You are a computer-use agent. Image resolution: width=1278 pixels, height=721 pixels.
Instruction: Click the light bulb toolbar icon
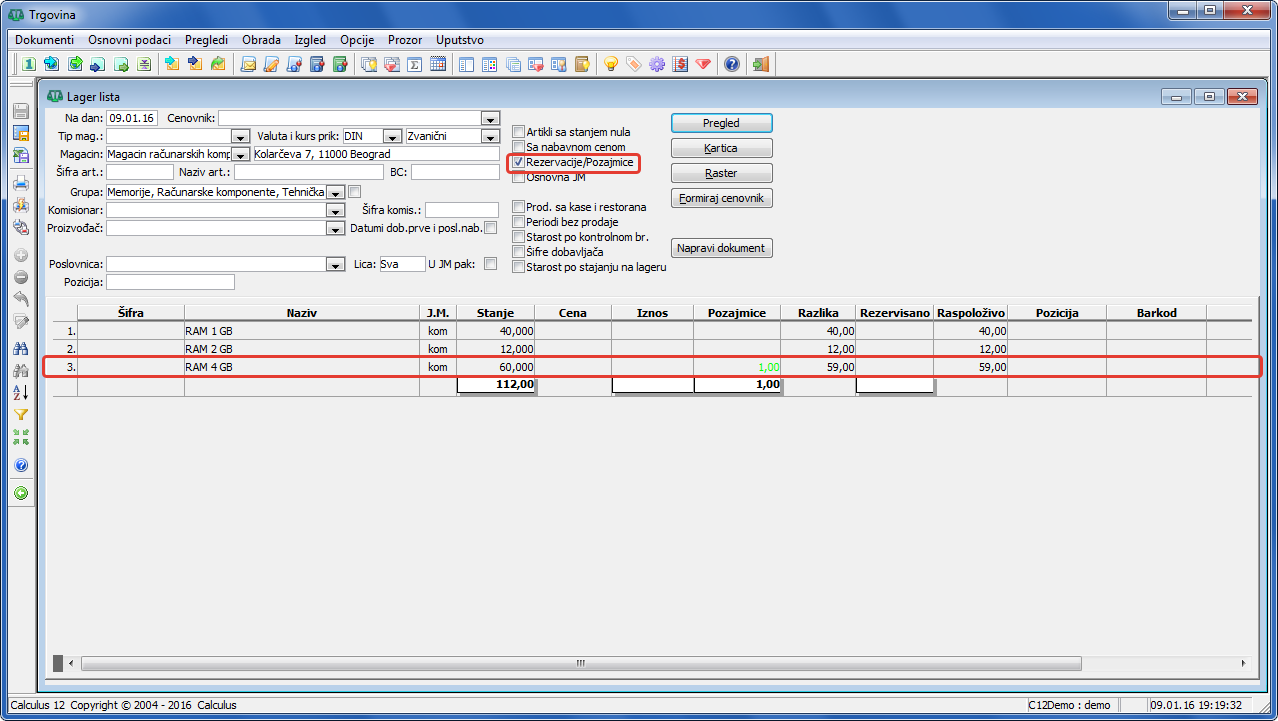pyautogui.click(x=610, y=64)
